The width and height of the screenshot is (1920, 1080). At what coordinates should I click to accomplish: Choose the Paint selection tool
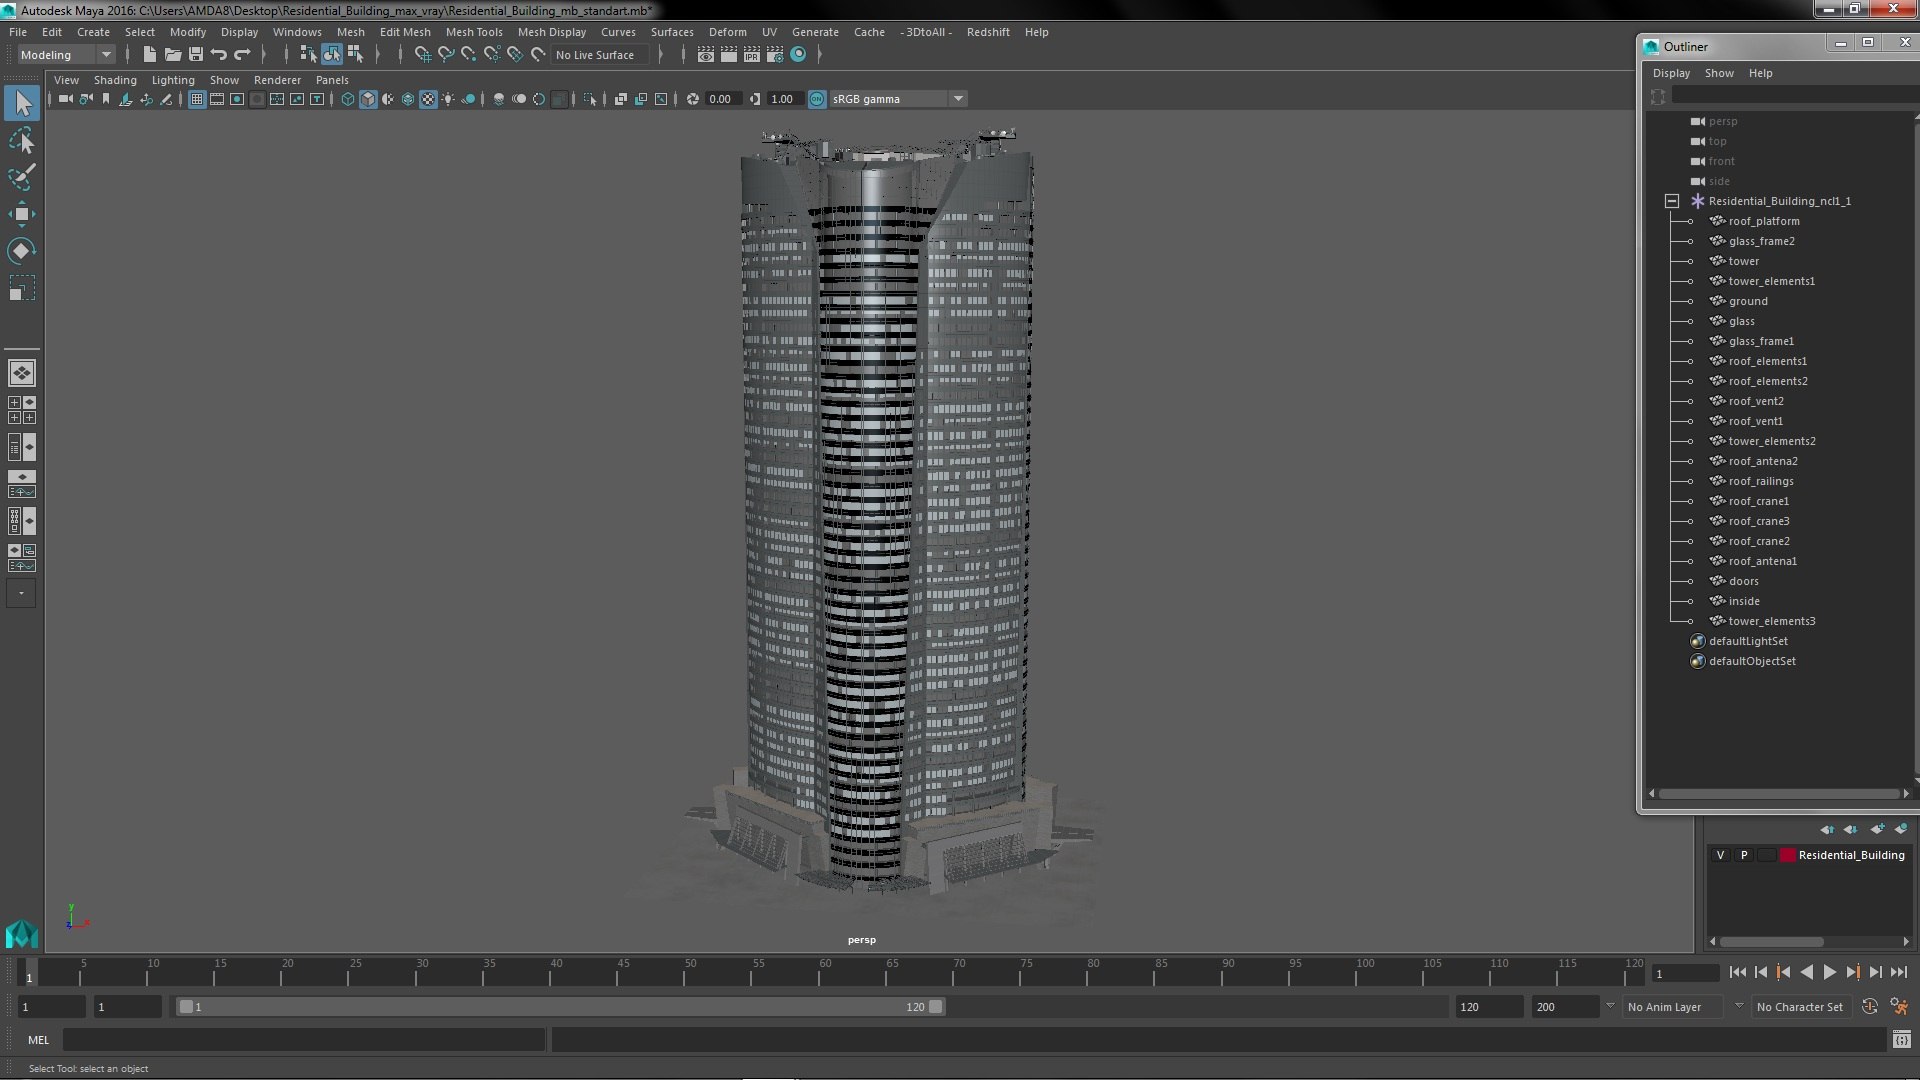tap(22, 177)
